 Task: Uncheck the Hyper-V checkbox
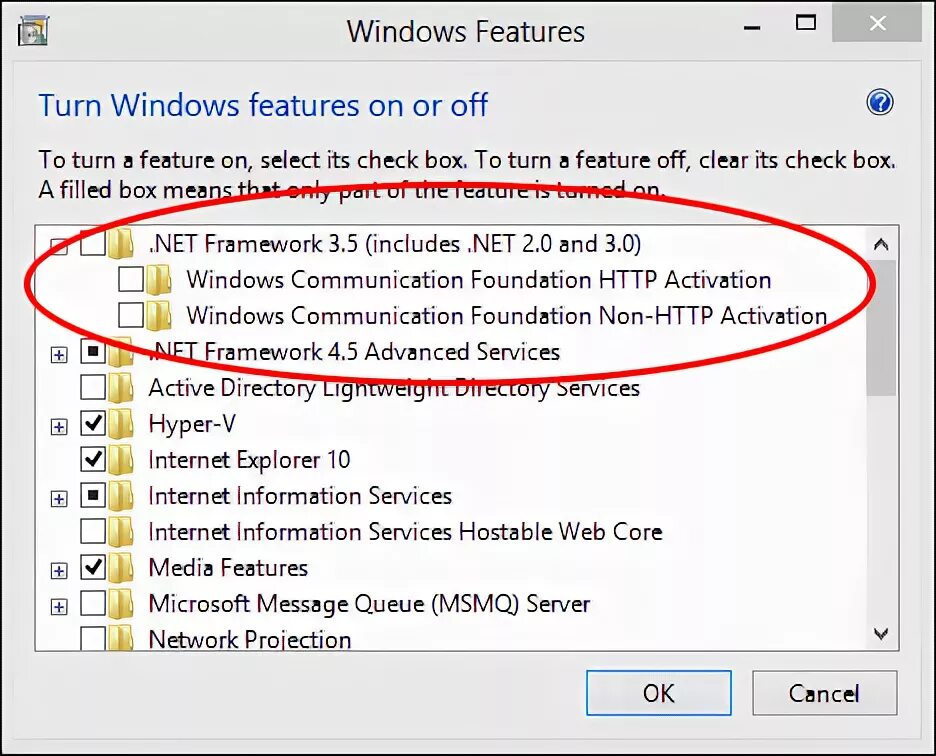pyautogui.click(x=93, y=423)
